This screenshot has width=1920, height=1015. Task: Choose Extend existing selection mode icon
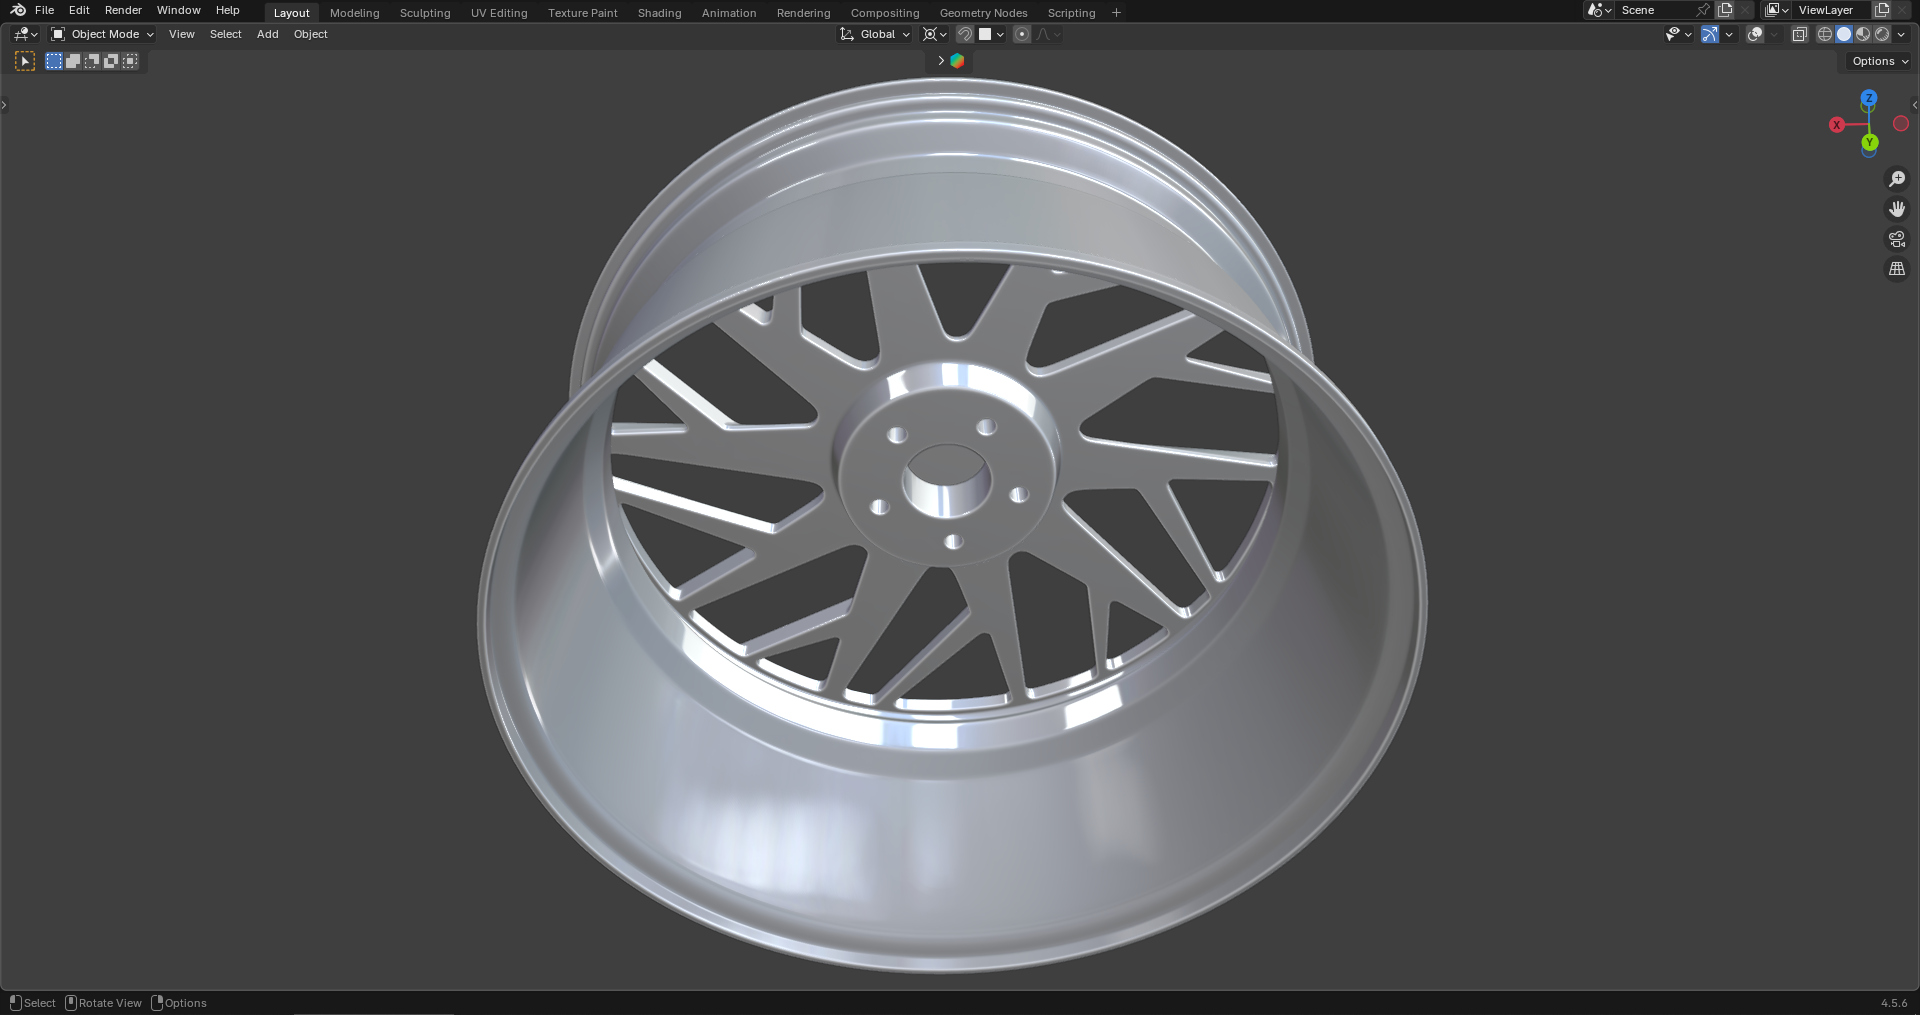pyautogui.click(x=73, y=61)
